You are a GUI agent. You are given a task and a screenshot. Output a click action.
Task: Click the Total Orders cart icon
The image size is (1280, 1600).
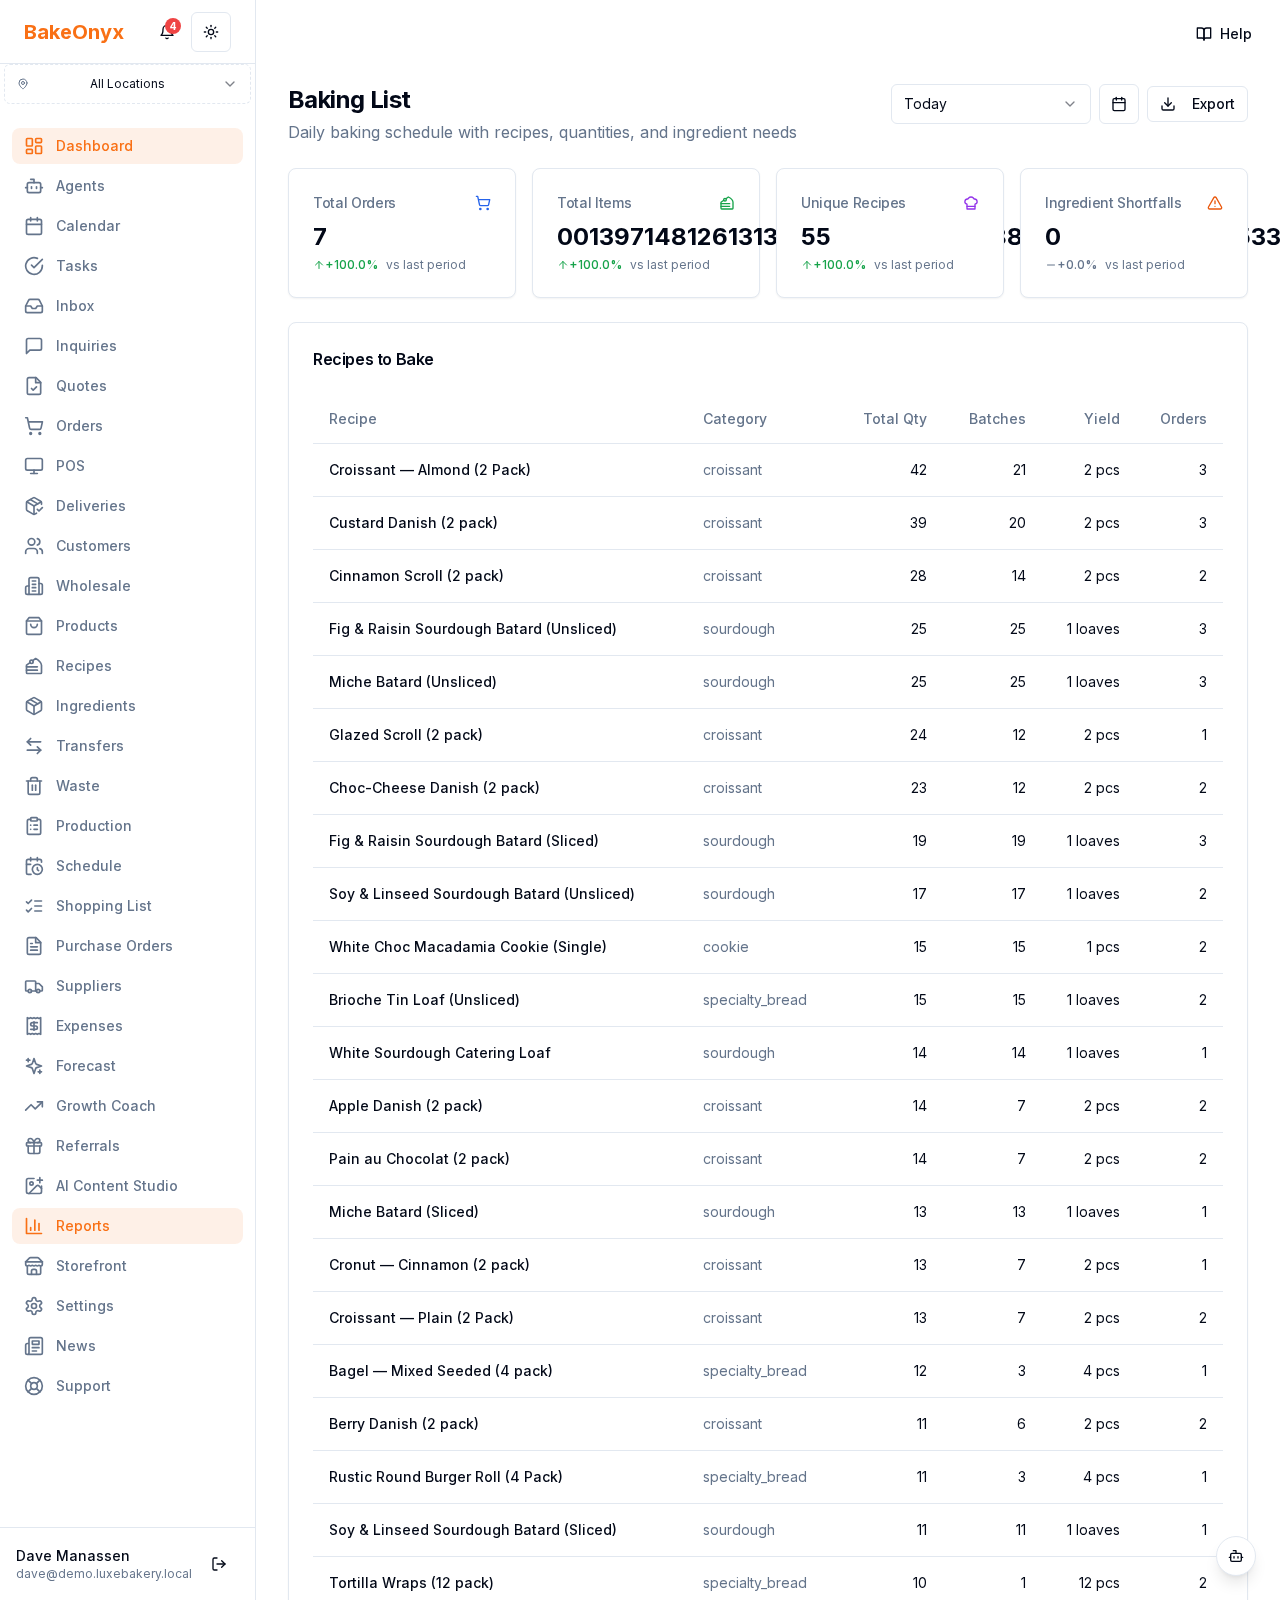[x=483, y=203]
